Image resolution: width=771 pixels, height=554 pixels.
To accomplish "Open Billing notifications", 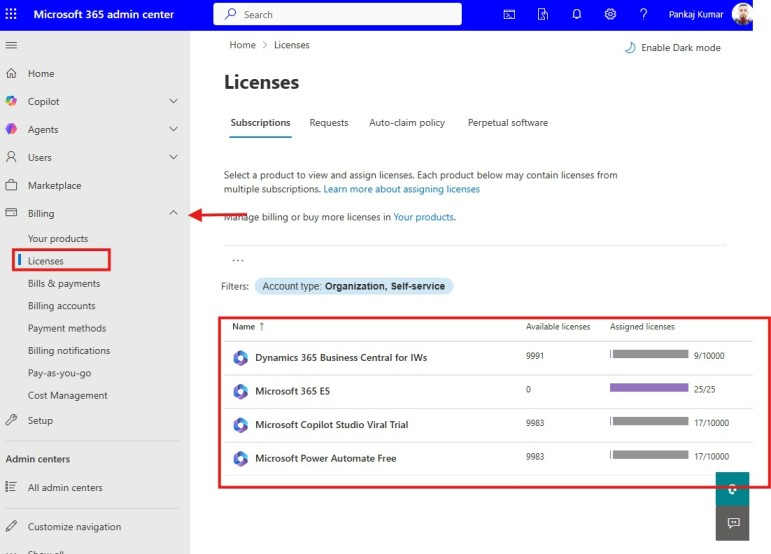I will click(69, 350).
